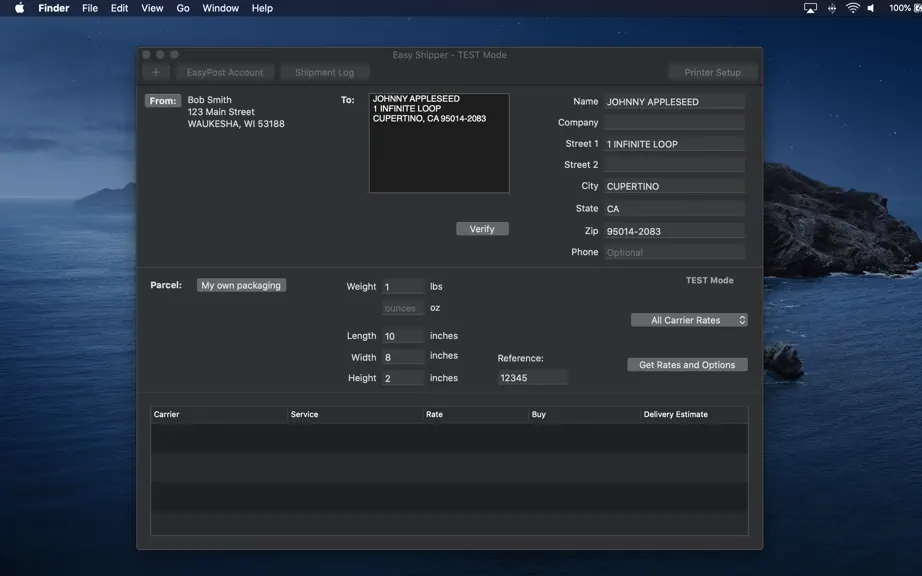Open the All Carrier Rates dropdown
The height and width of the screenshot is (576, 922).
(689, 320)
